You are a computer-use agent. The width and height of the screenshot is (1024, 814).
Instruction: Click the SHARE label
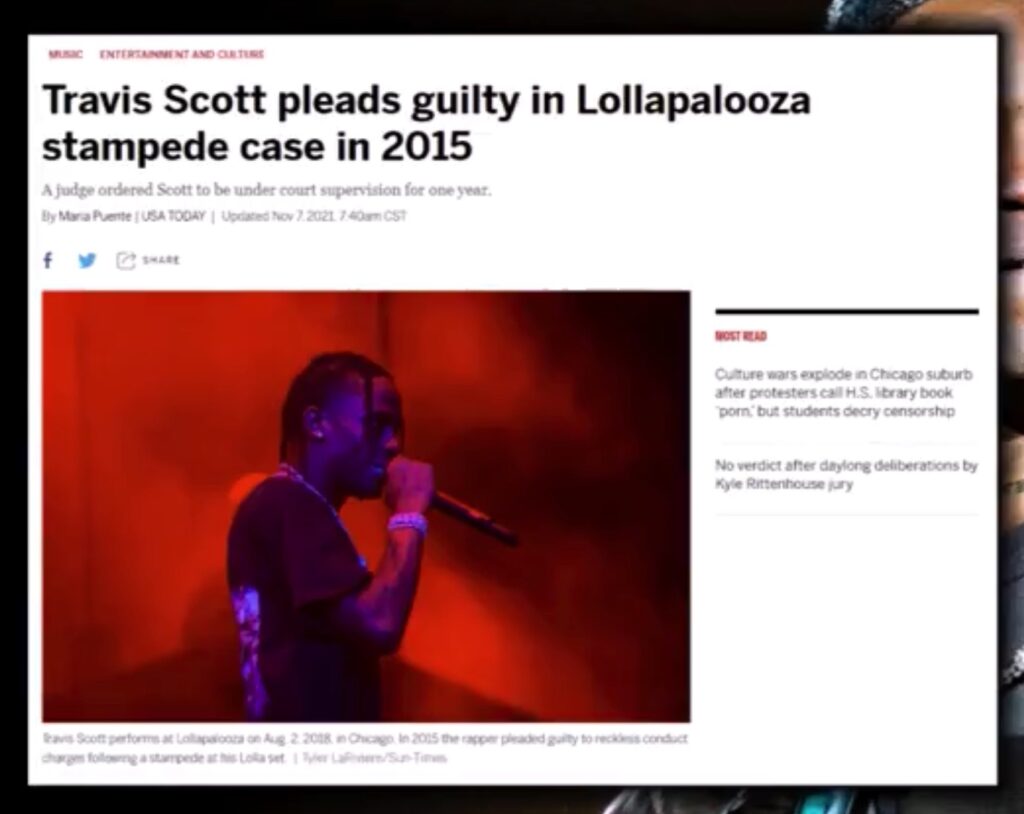pyautogui.click(x=161, y=260)
